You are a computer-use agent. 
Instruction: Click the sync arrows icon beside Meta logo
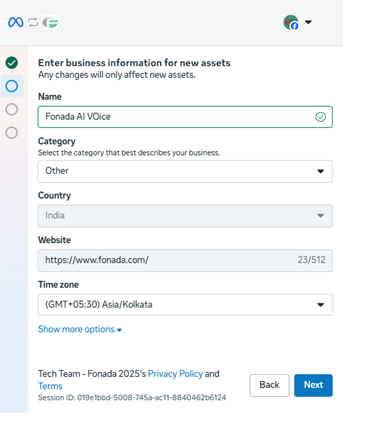33,22
